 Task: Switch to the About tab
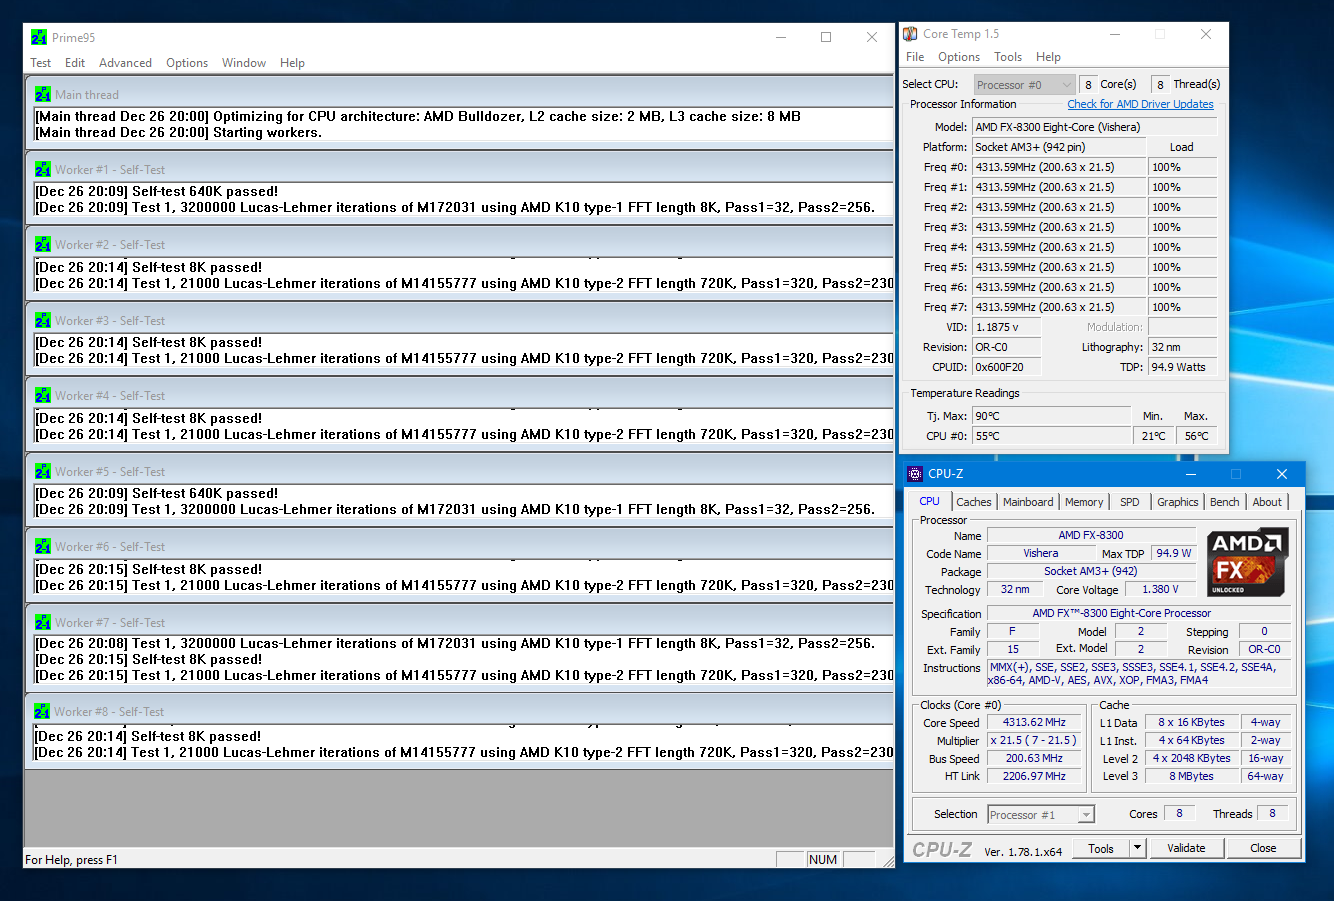click(1267, 502)
